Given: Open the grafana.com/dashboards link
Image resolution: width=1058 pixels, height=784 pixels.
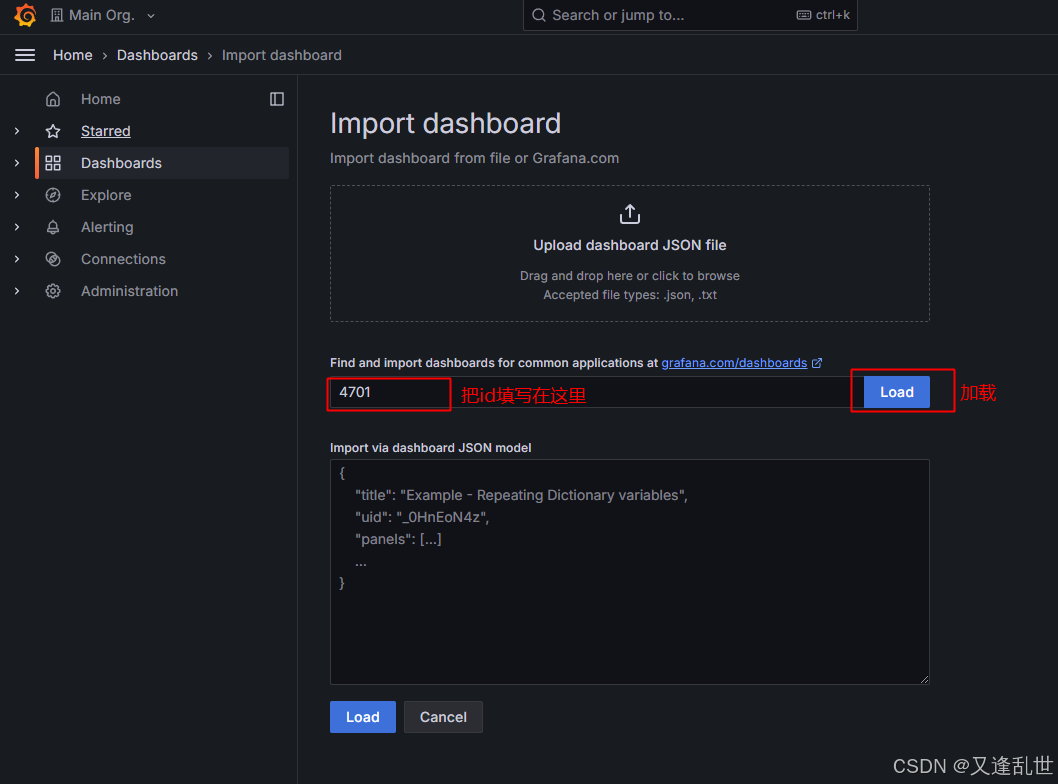Looking at the screenshot, I should click(734, 363).
